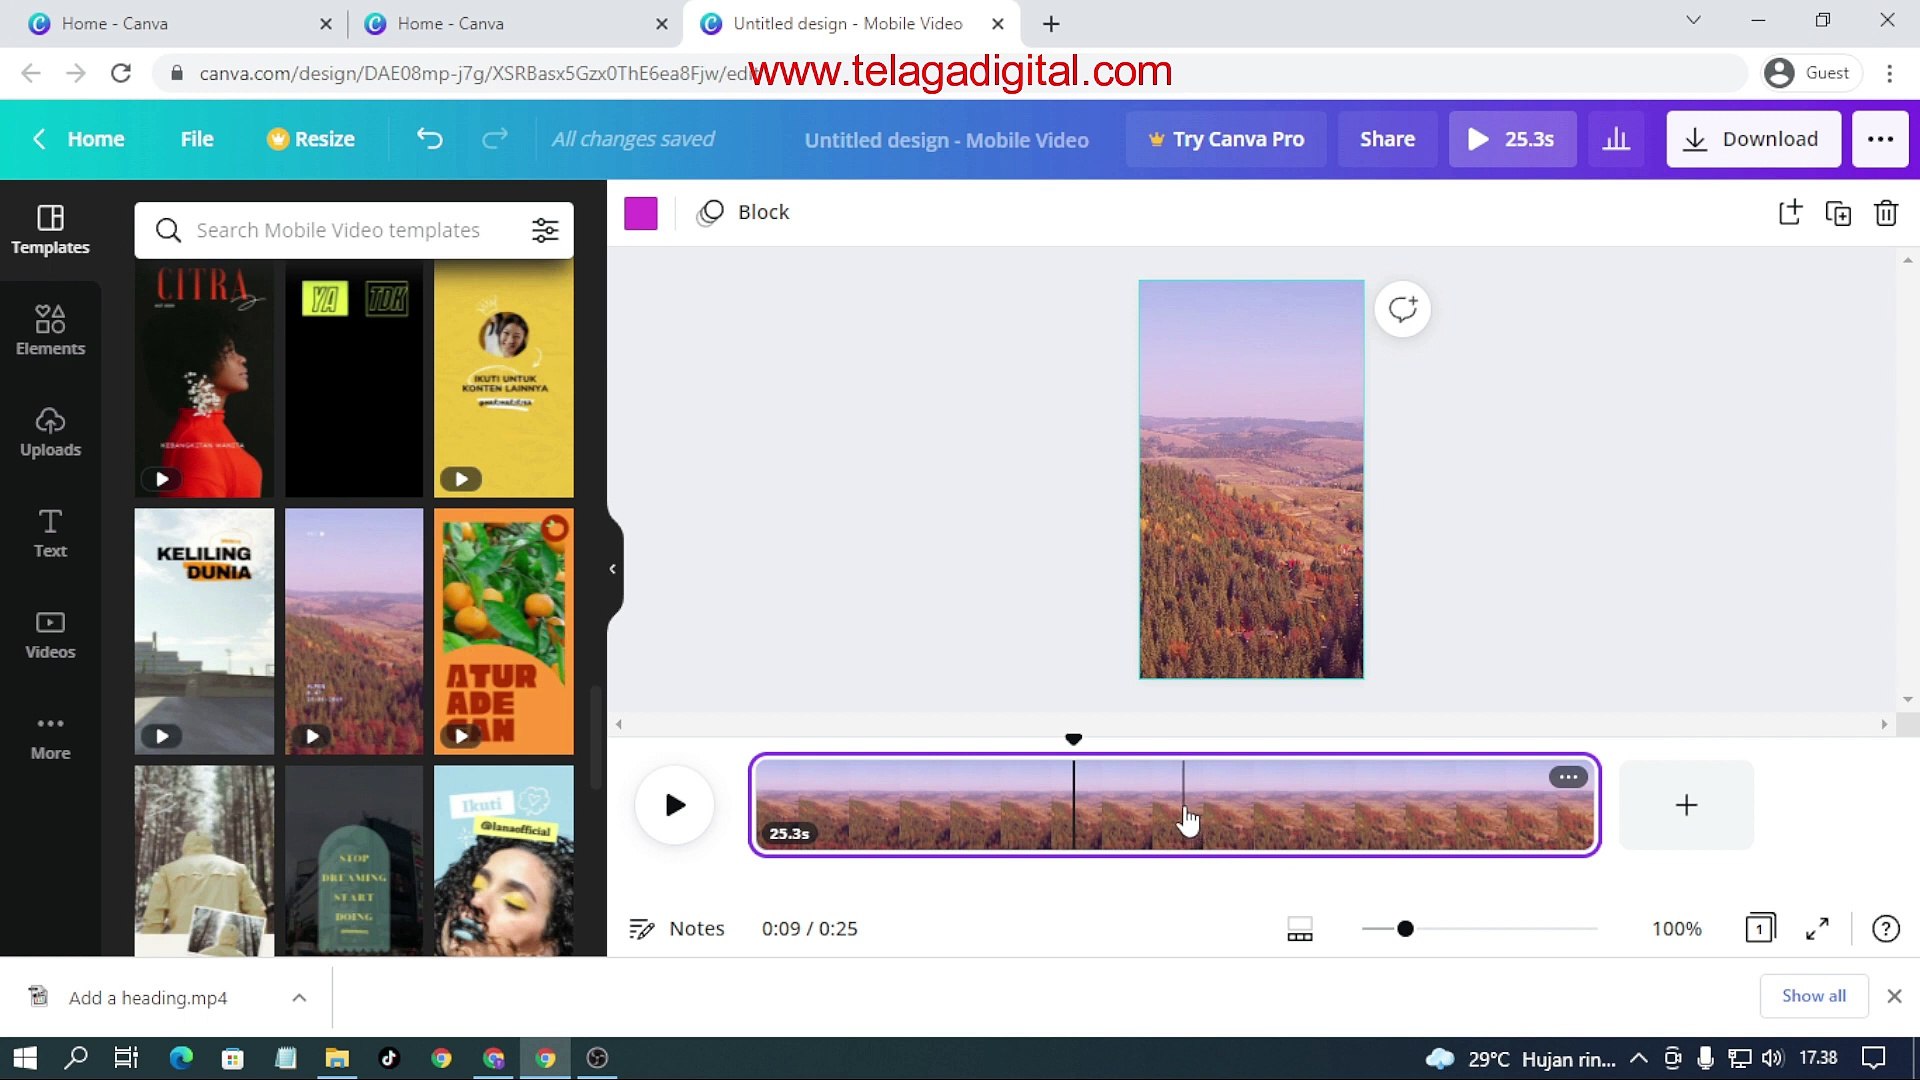Open the Elements panel
1920x1080 pixels.
pyautogui.click(x=50, y=330)
